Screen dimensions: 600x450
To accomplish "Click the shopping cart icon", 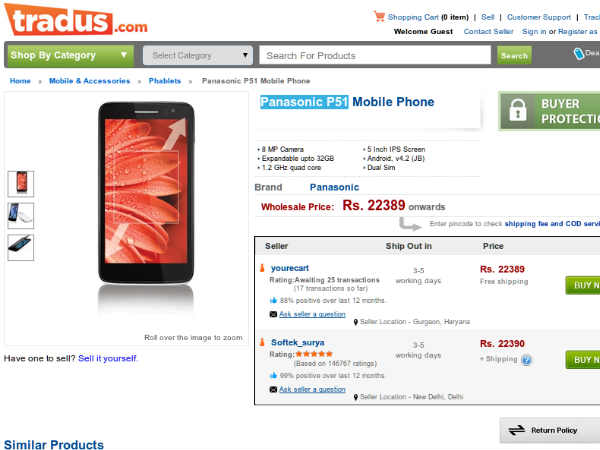I will point(380,16).
